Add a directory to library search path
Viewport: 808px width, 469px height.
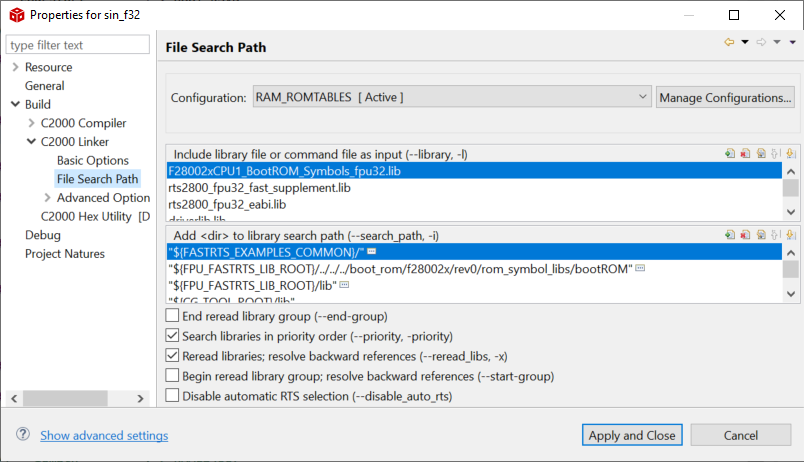click(x=731, y=234)
